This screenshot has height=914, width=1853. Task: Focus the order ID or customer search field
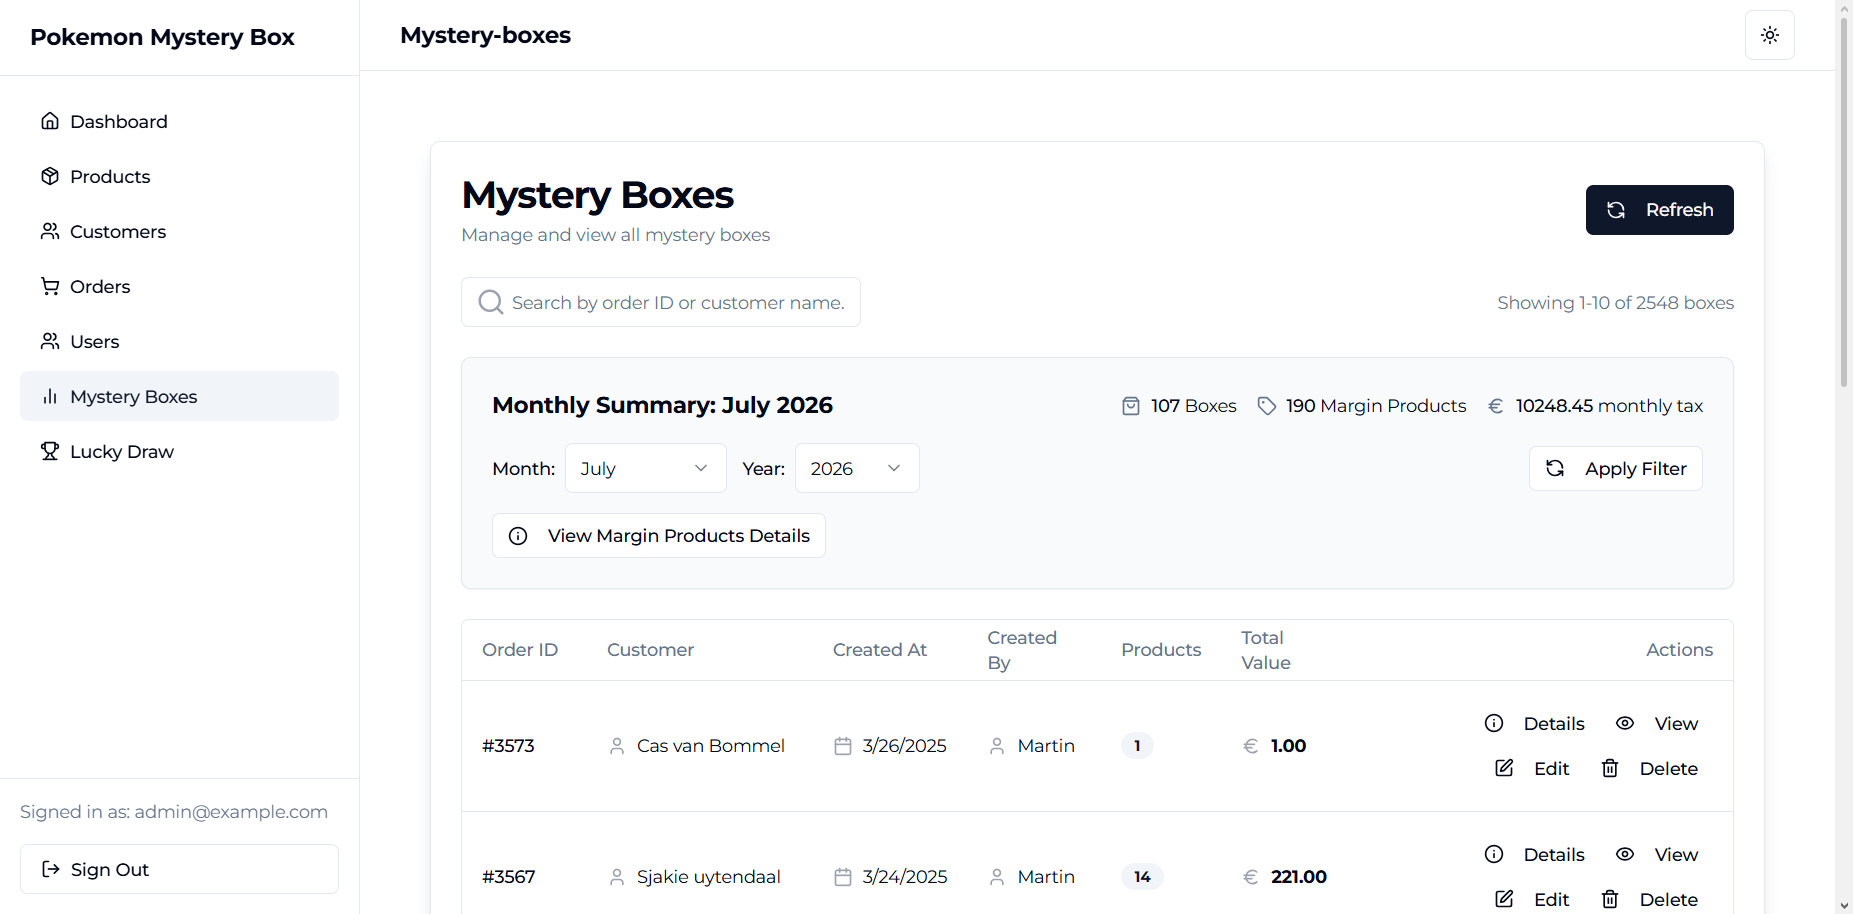661,302
